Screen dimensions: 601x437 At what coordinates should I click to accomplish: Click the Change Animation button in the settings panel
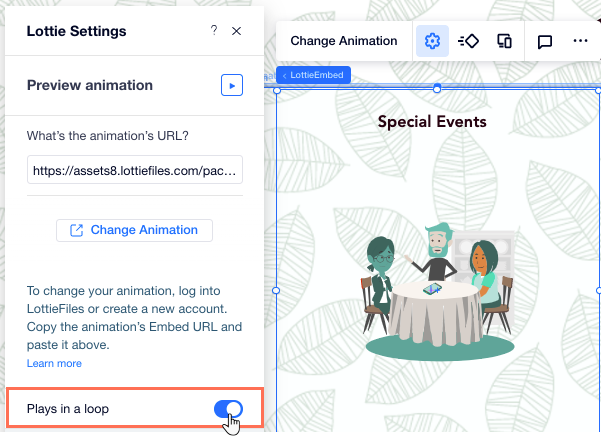135,230
